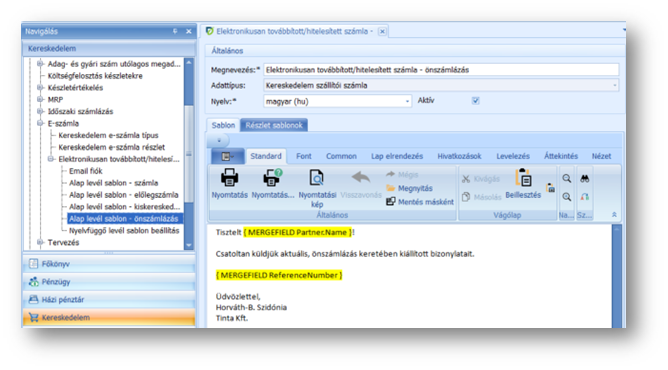Open file with the Megnyitás folder icon
The height and width of the screenshot is (370, 668).
[x=391, y=188]
